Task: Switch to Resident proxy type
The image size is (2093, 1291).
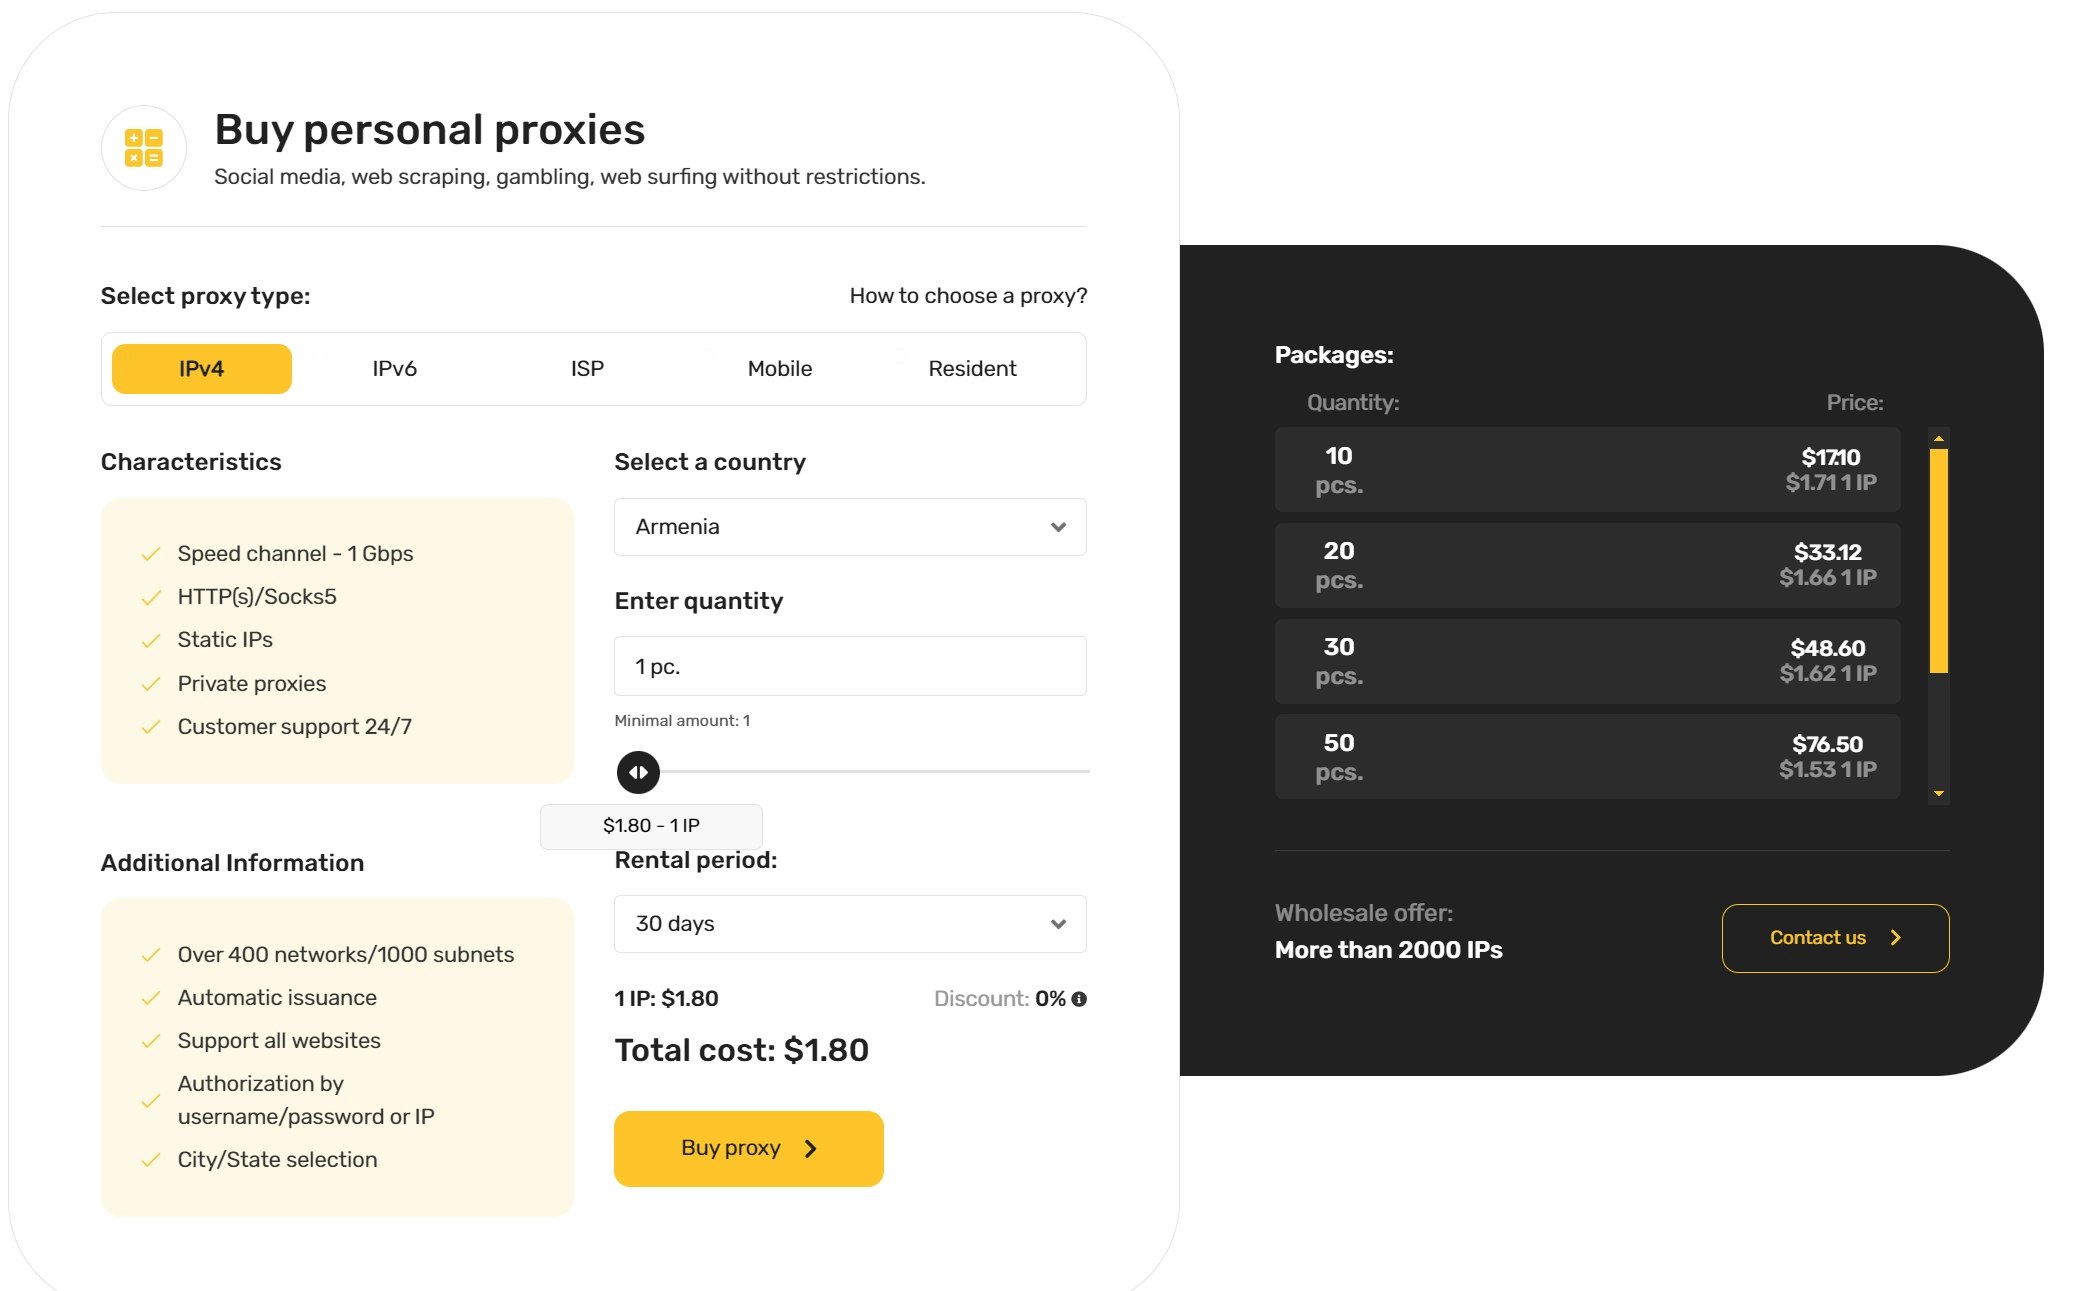Action: point(973,369)
